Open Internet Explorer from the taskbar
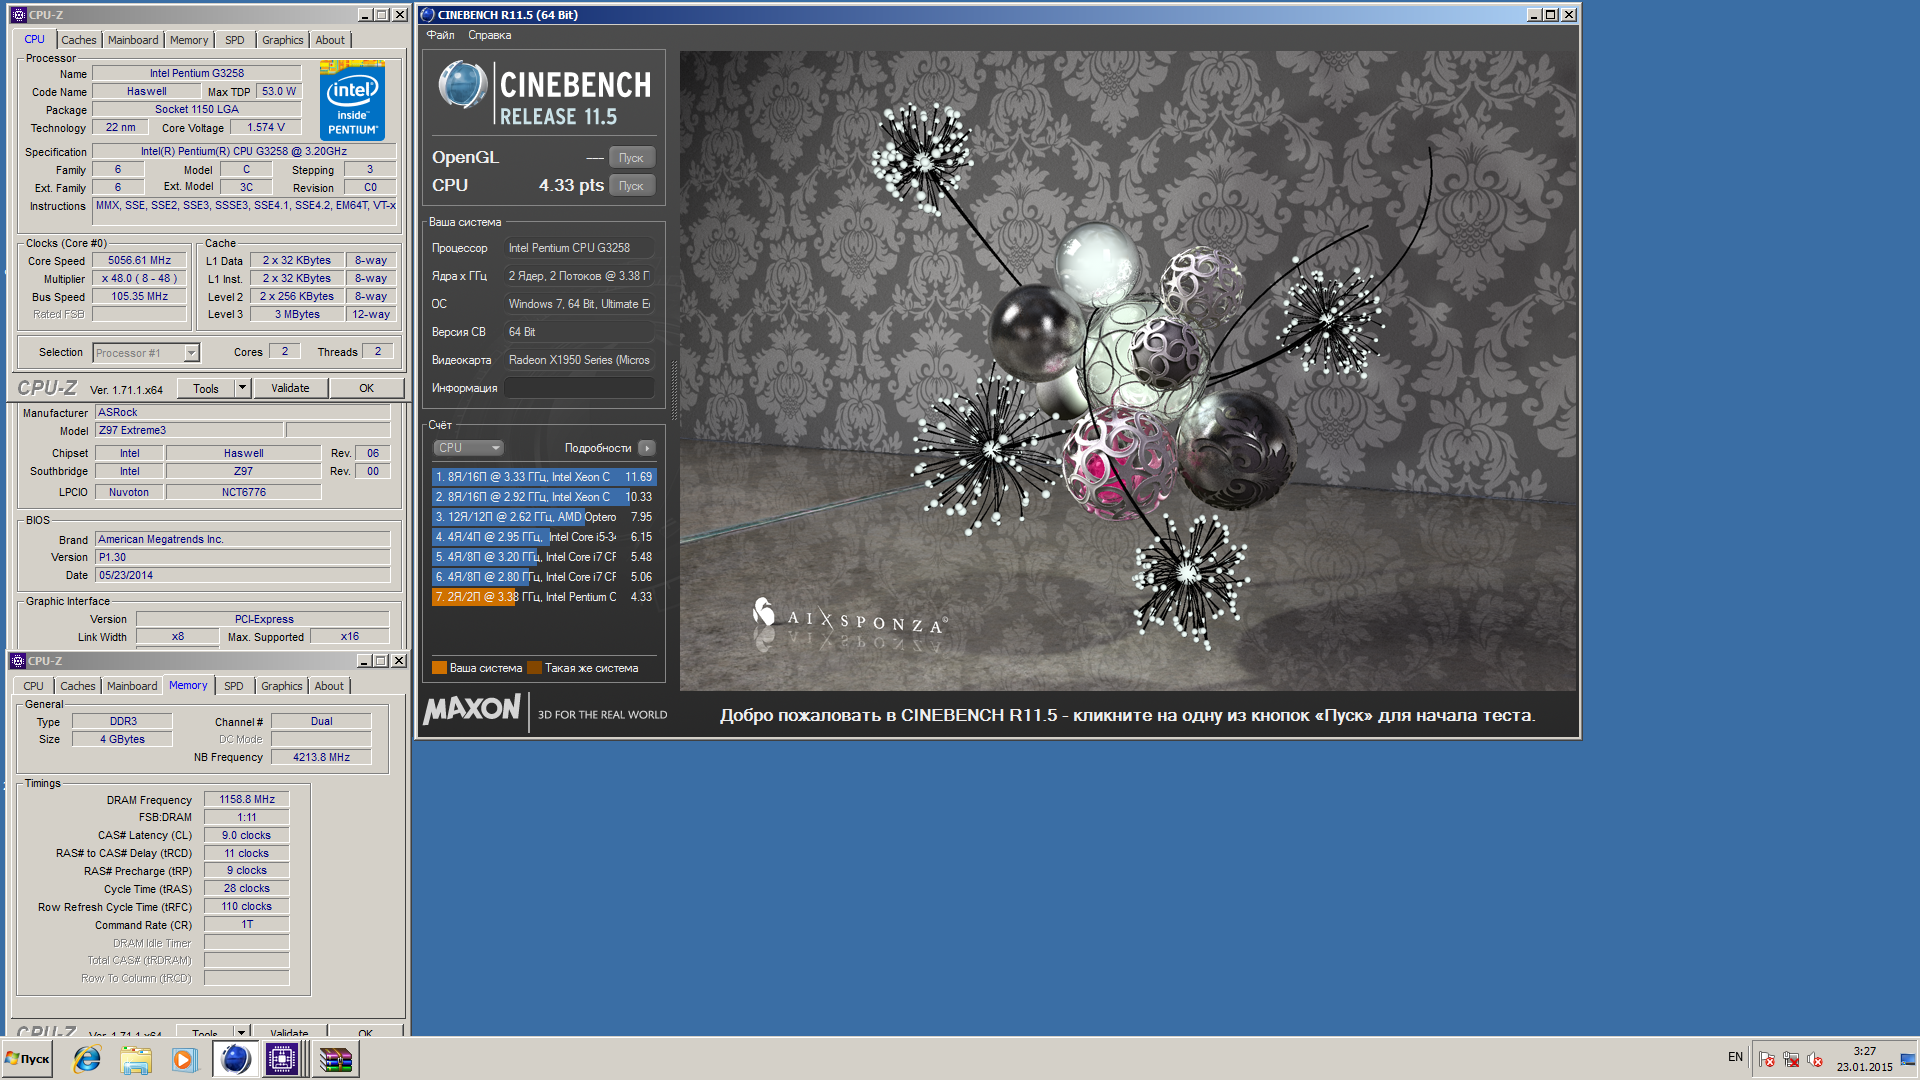 pyautogui.click(x=87, y=1059)
